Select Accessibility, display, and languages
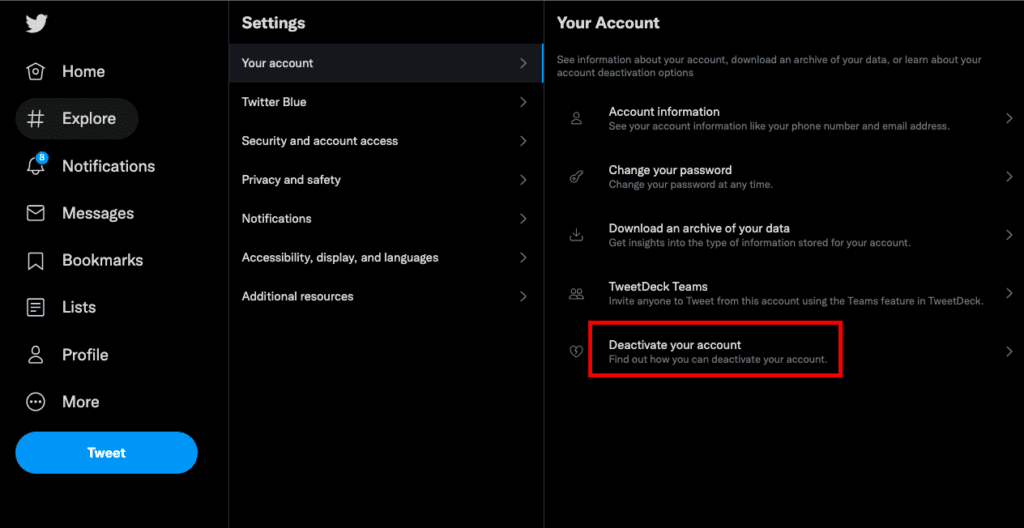 click(386, 257)
